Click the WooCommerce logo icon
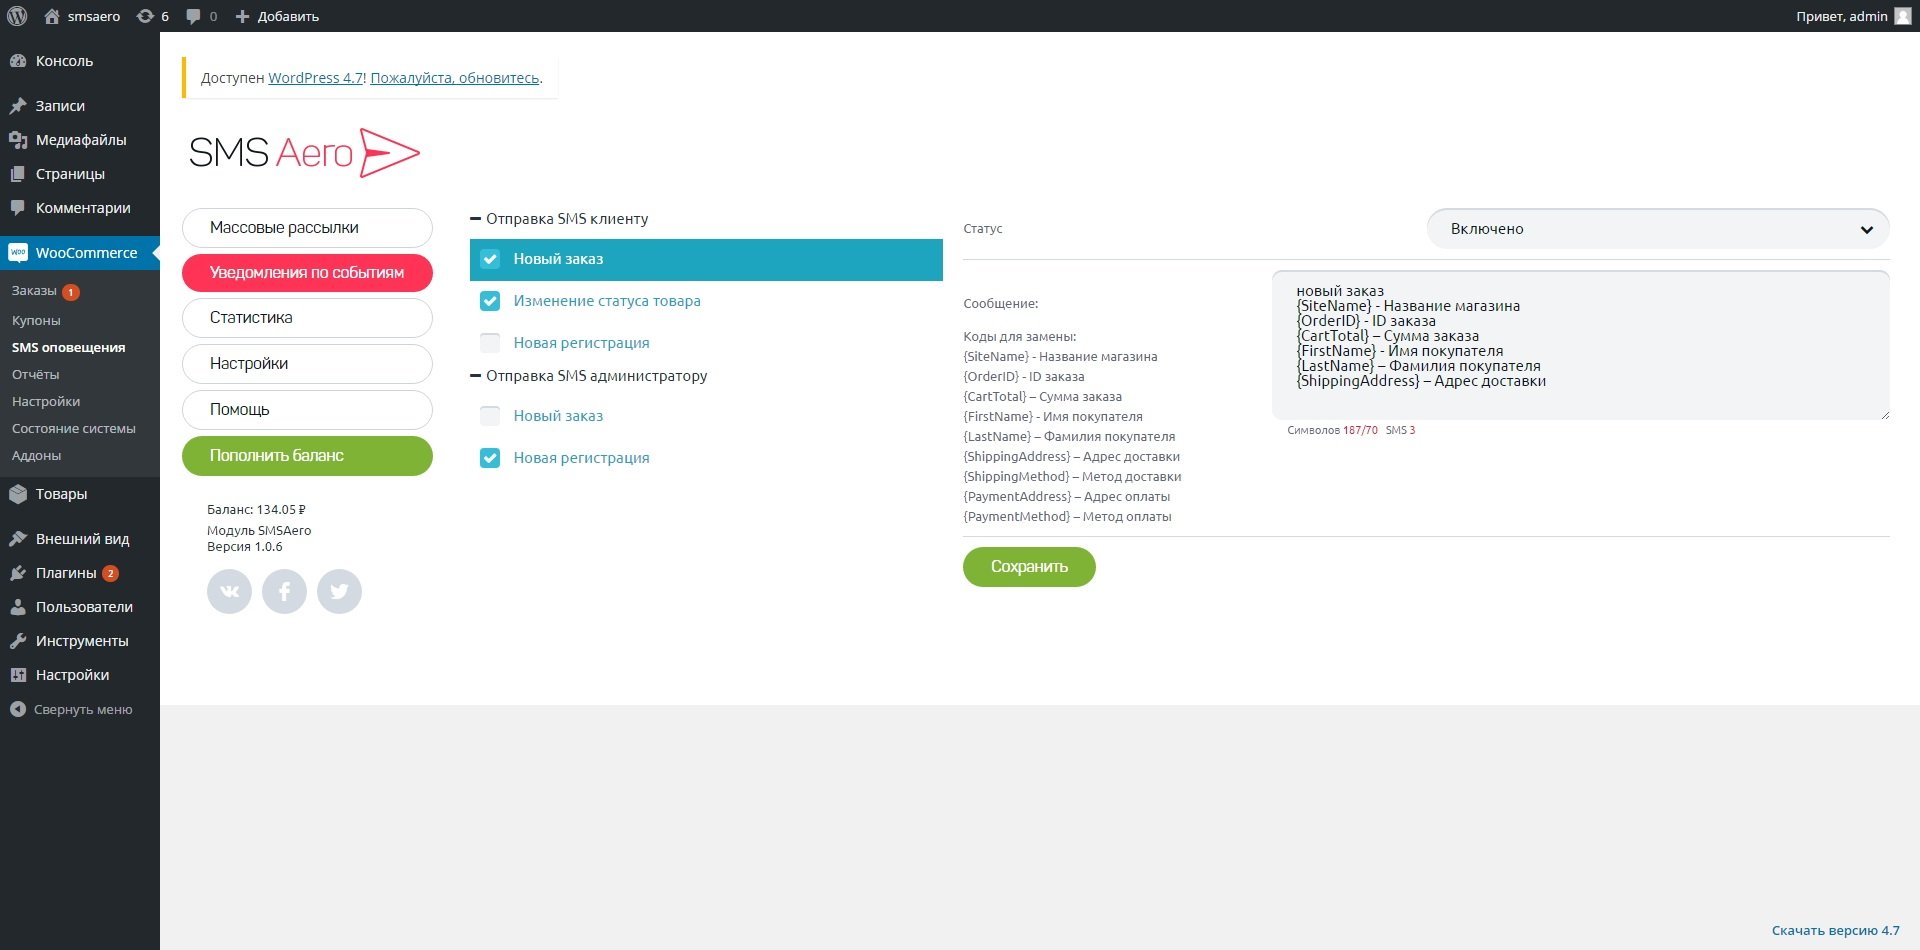 tap(18, 253)
